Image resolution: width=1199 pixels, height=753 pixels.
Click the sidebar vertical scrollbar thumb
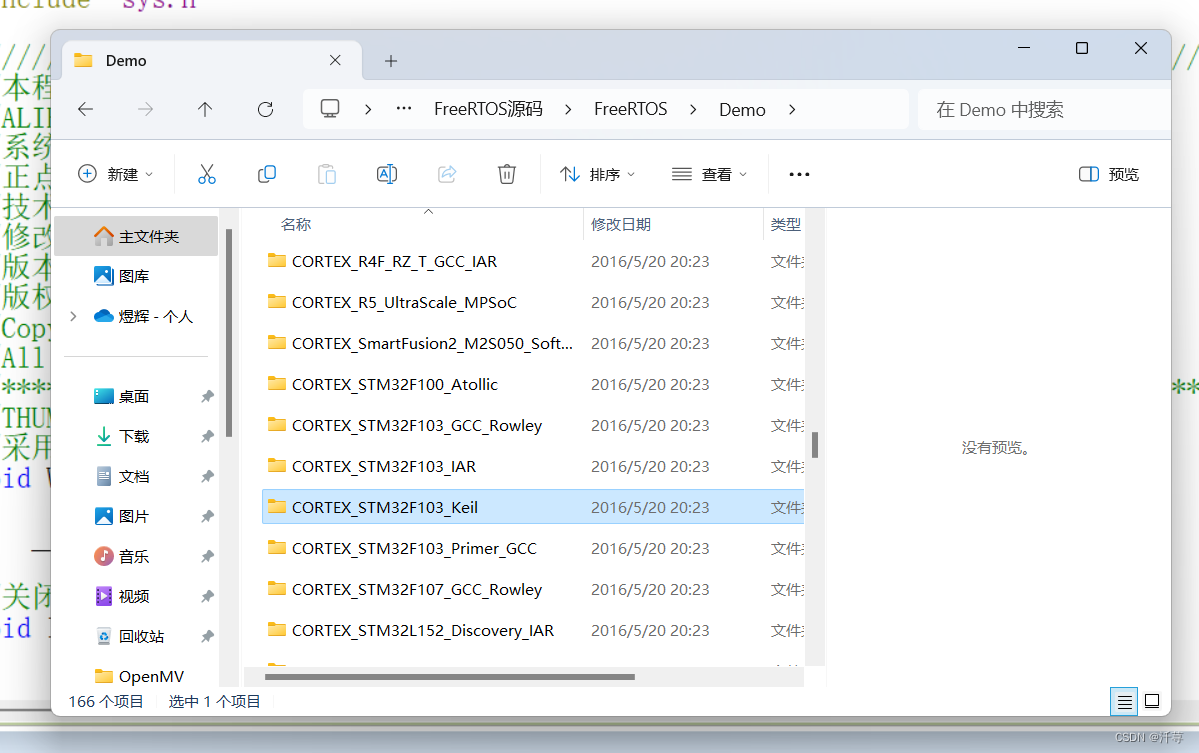click(x=229, y=333)
